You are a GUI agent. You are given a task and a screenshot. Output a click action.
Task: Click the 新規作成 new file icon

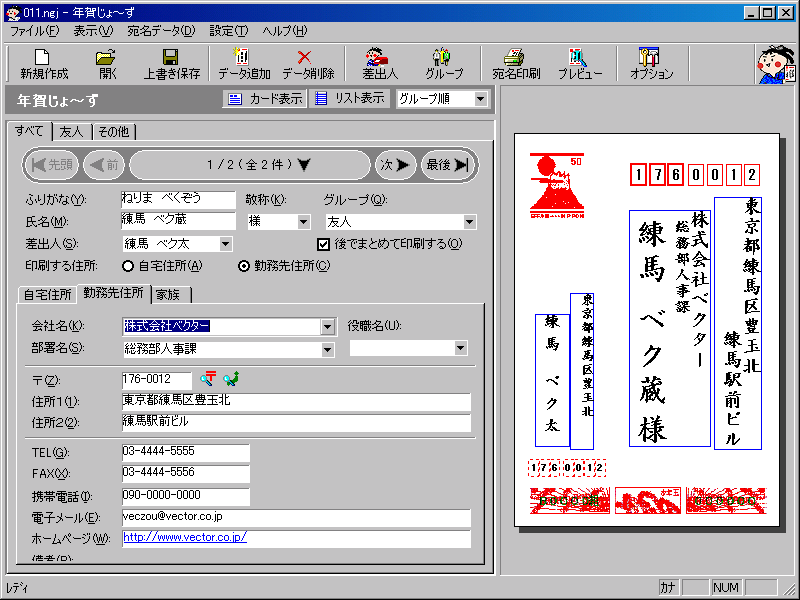(44, 64)
